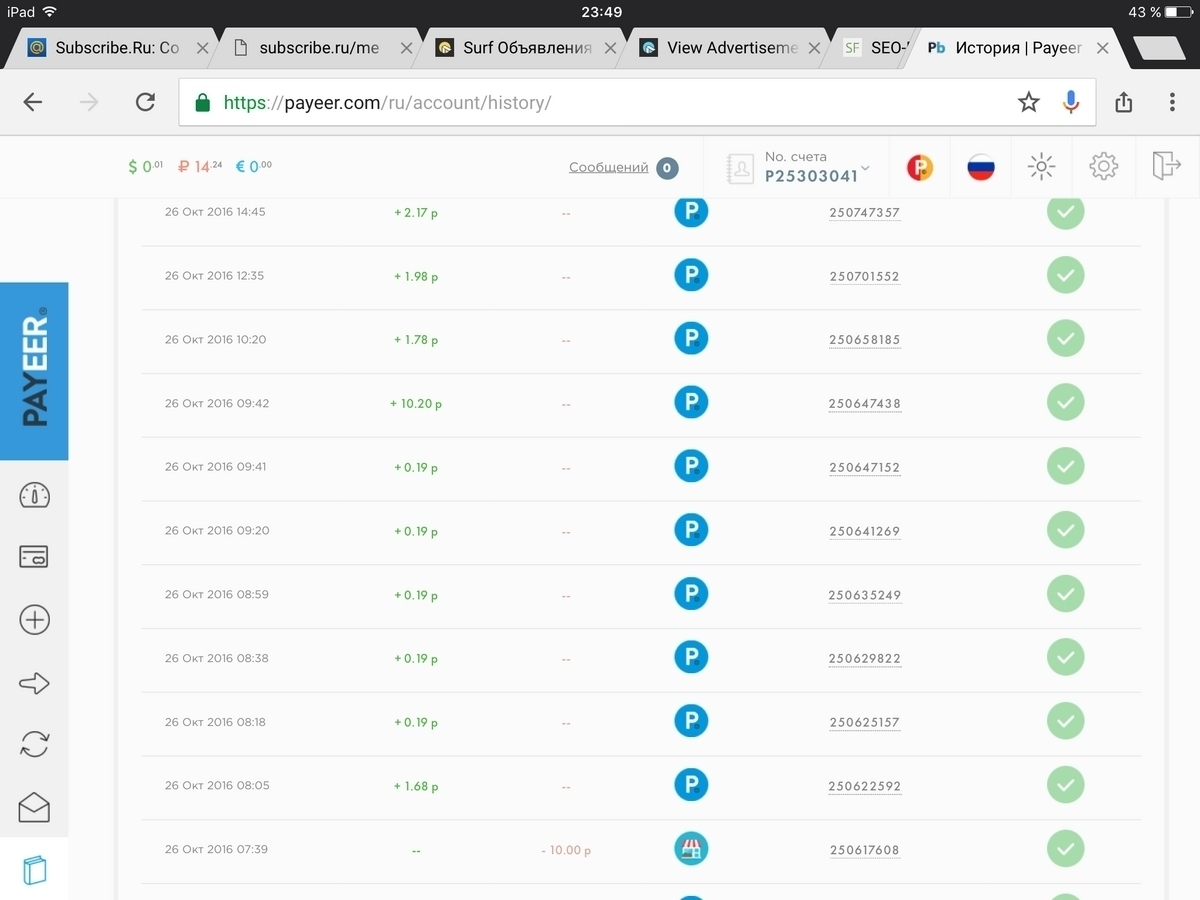Open the Сообщений messages link
The height and width of the screenshot is (900, 1200).
point(609,167)
